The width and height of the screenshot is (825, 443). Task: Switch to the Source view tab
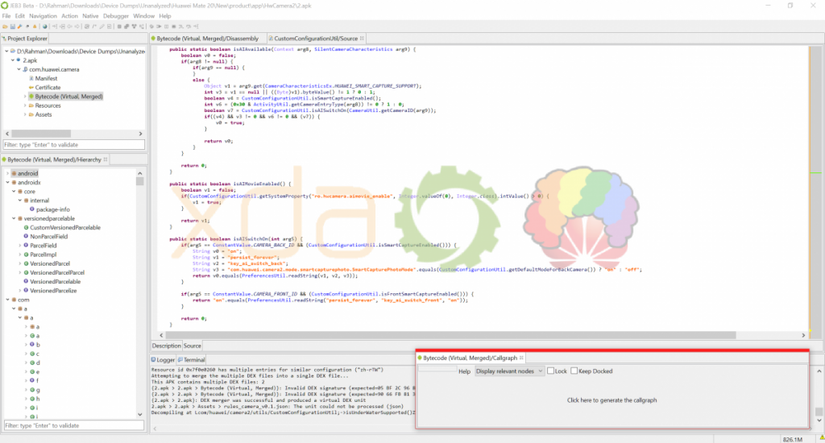pyautogui.click(x=192, y=346)
